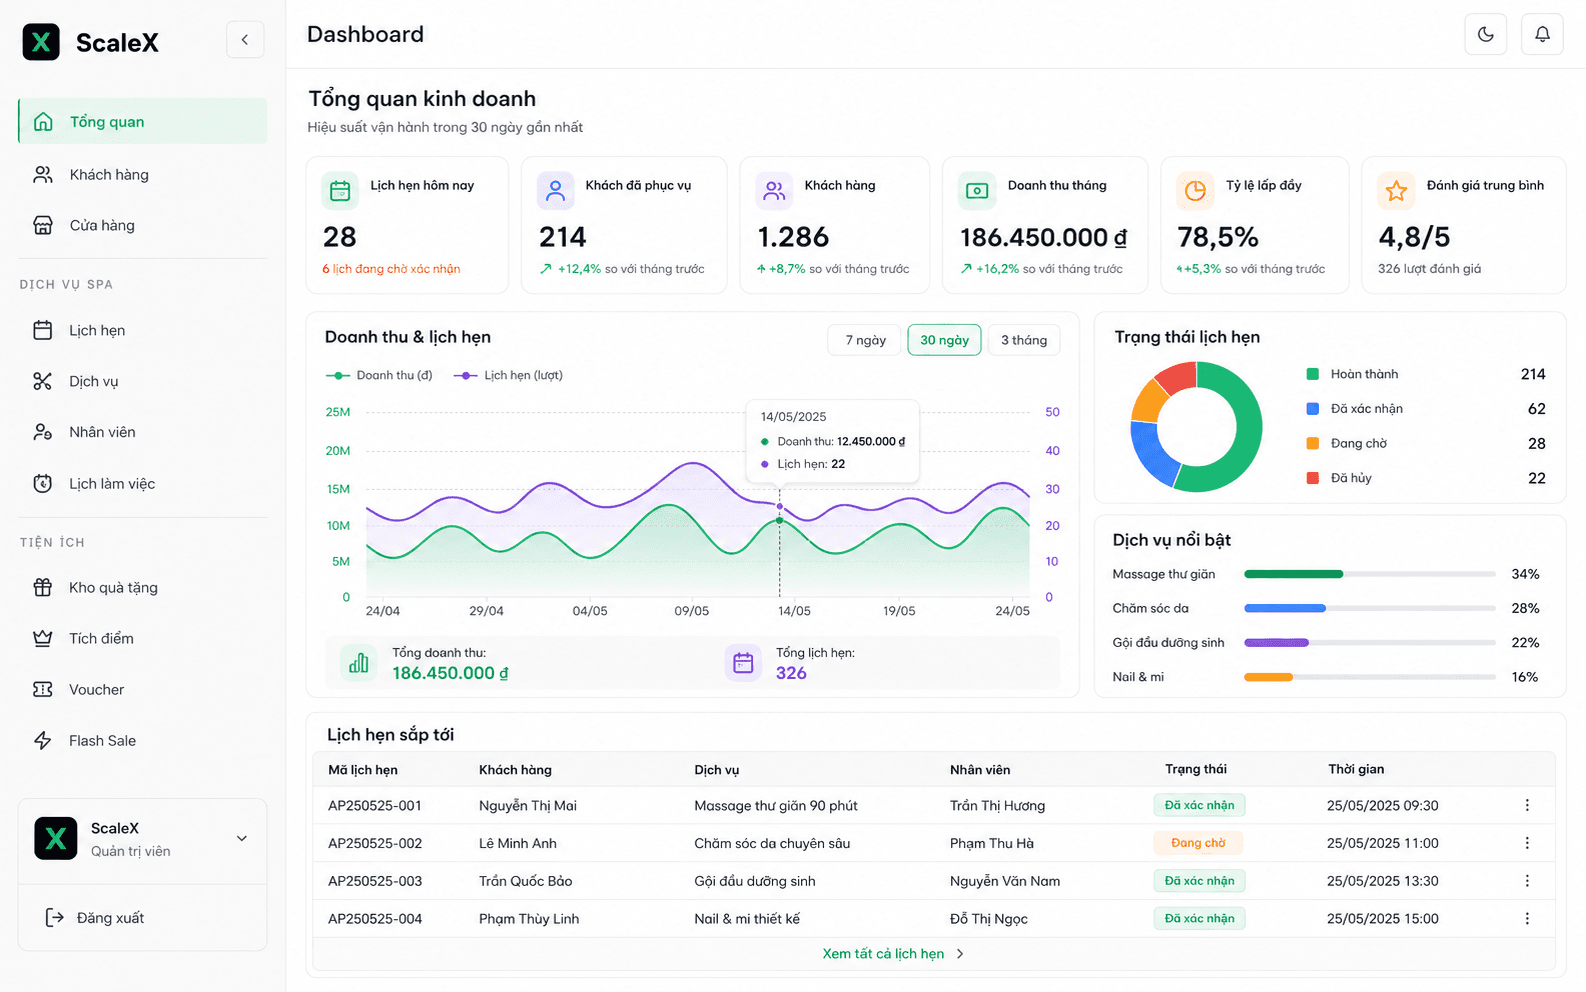Click appointment code AP250525-003
This screenshot has height=992, width=1586.
tap(375, 881)
